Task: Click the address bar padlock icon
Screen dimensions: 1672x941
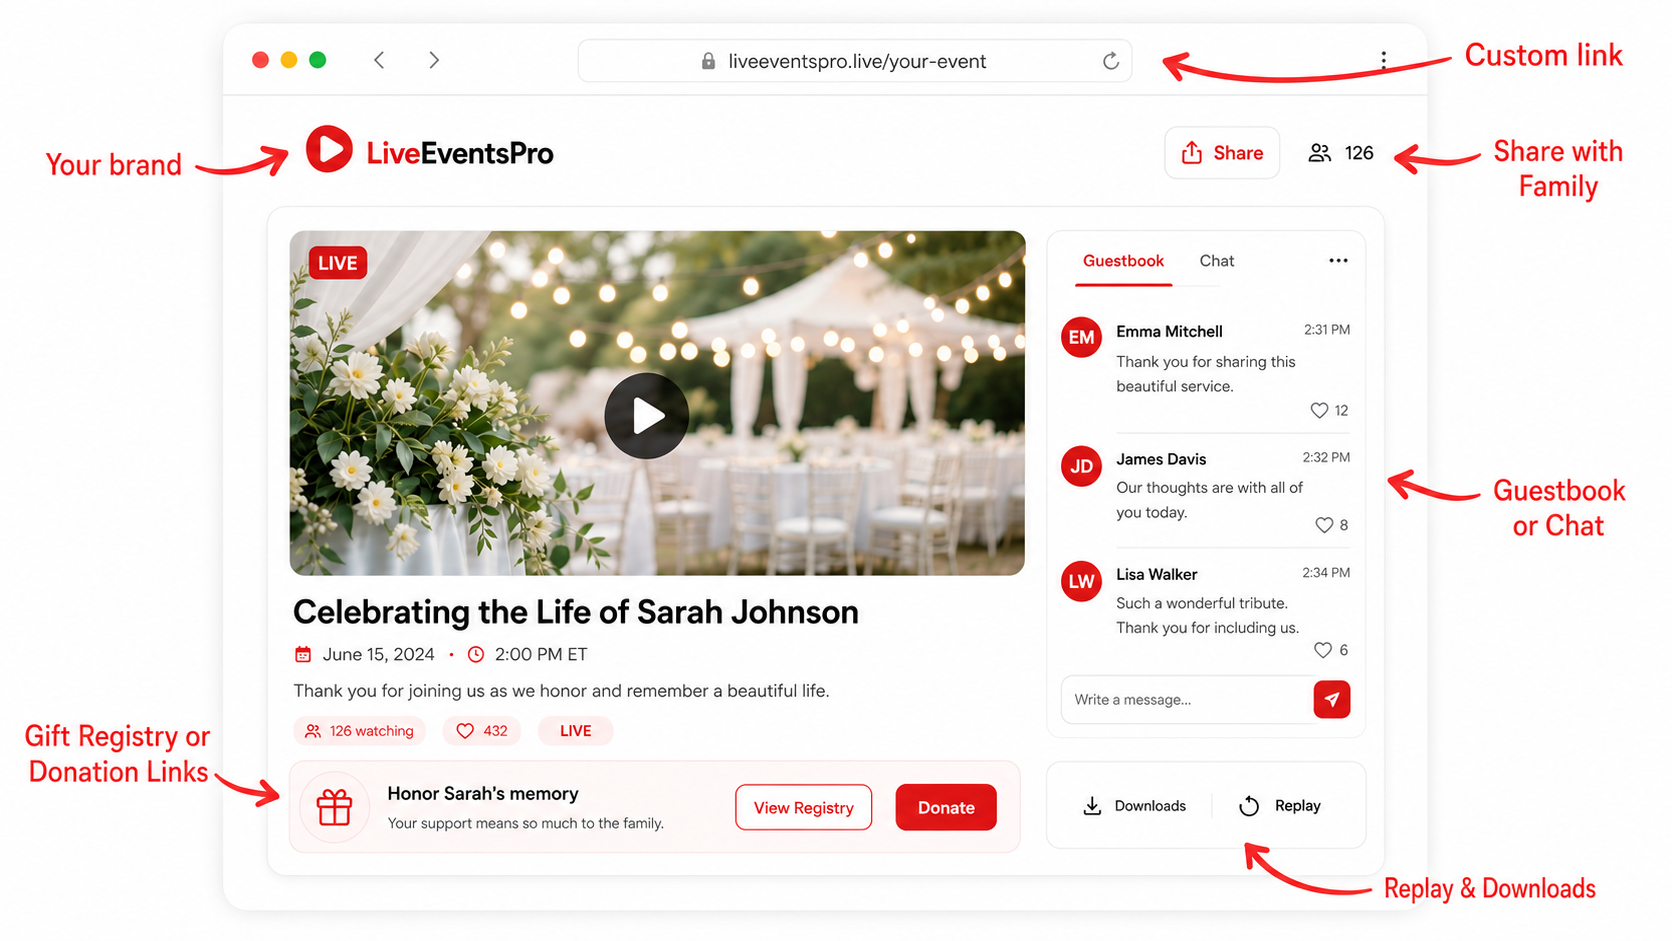Action: (708, 61)
